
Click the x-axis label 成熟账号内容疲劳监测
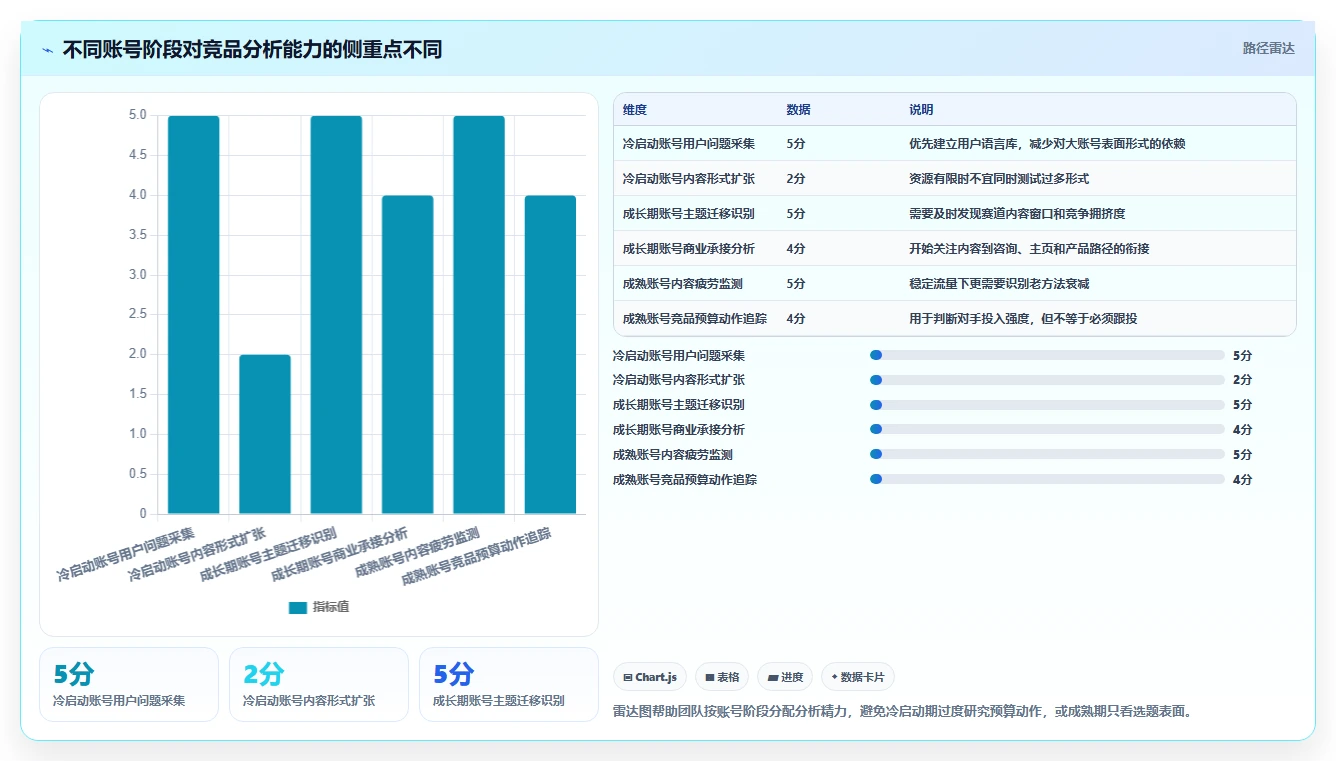tap(417, 553)
